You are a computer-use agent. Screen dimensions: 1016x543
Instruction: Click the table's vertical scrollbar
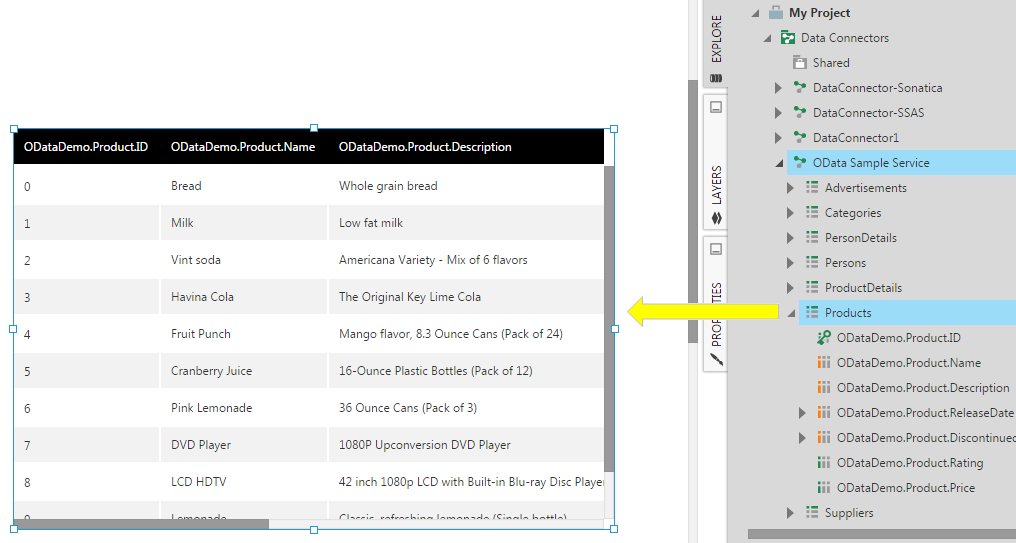(609, 320)
